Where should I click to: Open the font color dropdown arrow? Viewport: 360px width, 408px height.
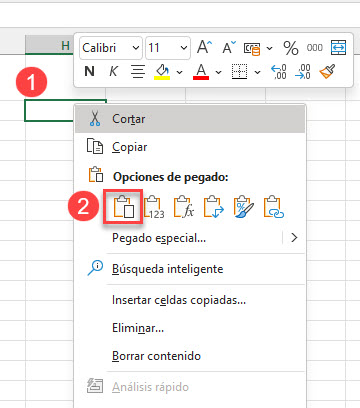(218, 72)
